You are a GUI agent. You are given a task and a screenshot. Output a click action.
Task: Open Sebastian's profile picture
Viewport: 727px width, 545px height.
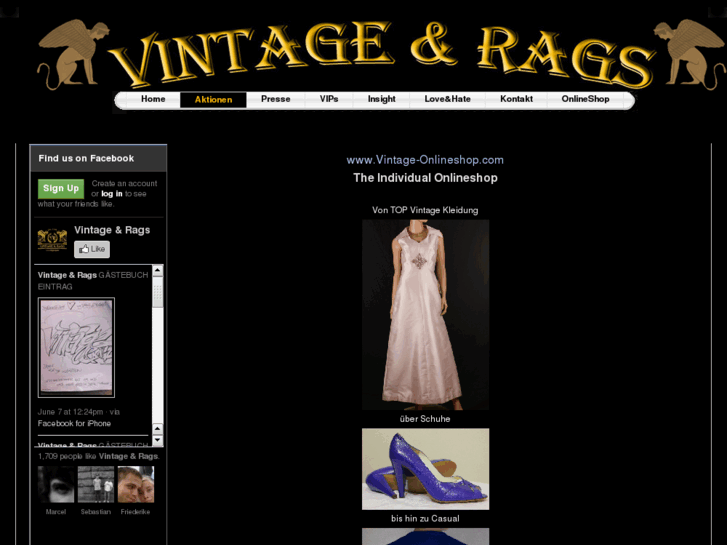pyautogui.click(x=96, y=485)
